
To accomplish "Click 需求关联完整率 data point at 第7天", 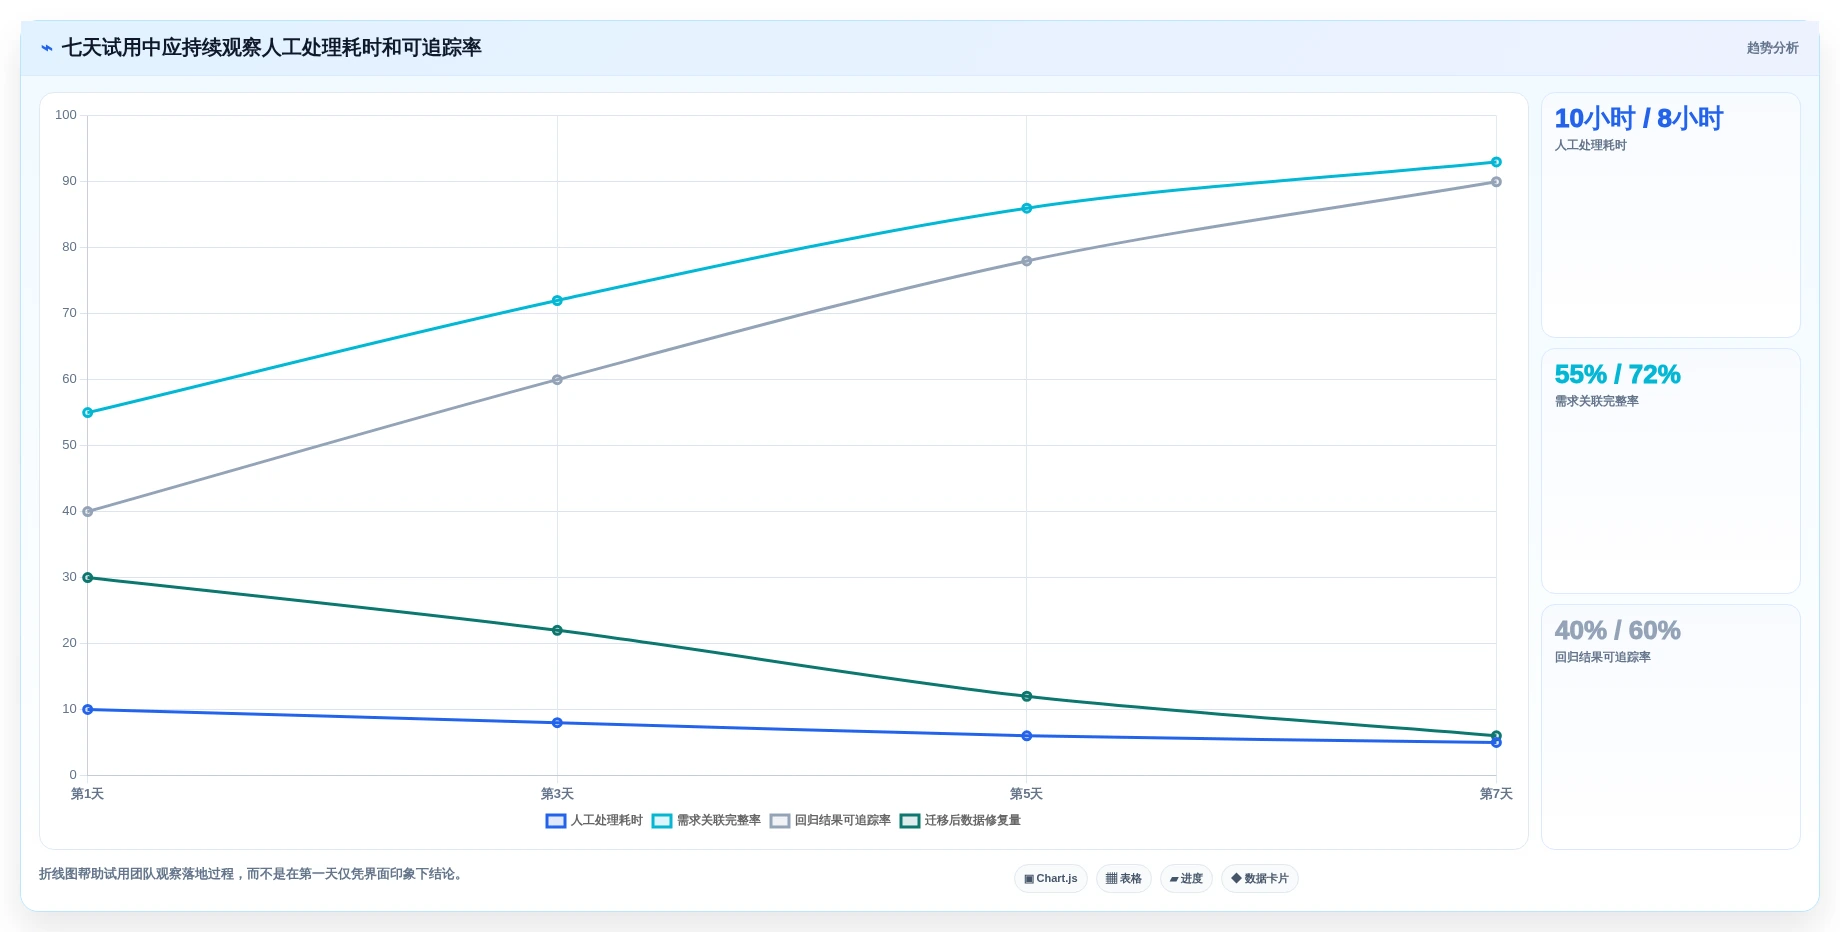I will click(1496, 162).
